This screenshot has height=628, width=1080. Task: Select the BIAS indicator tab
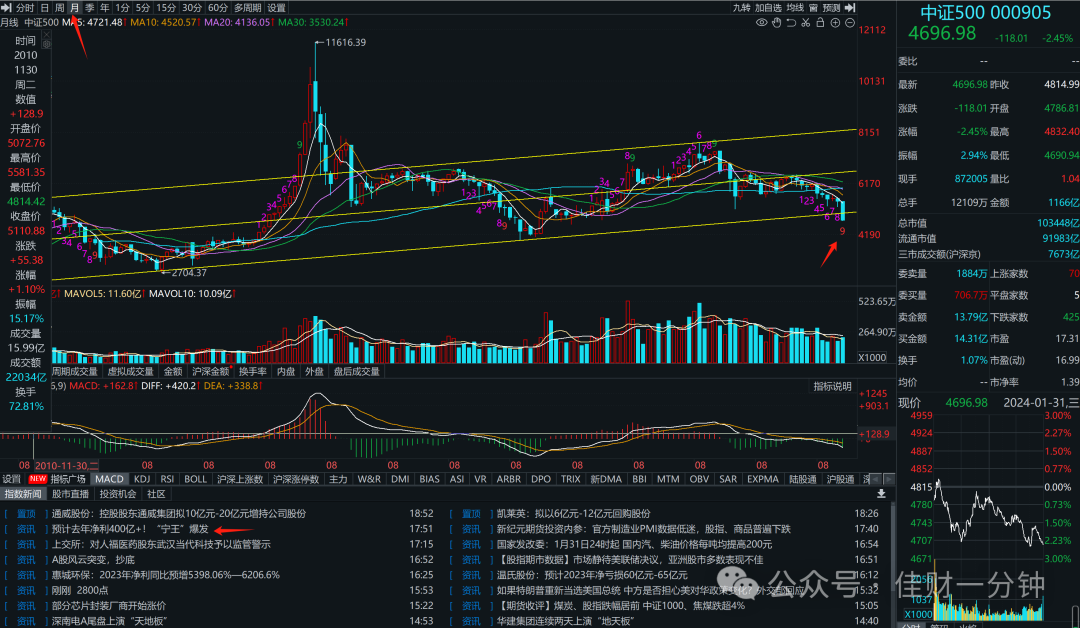(429, 479)
